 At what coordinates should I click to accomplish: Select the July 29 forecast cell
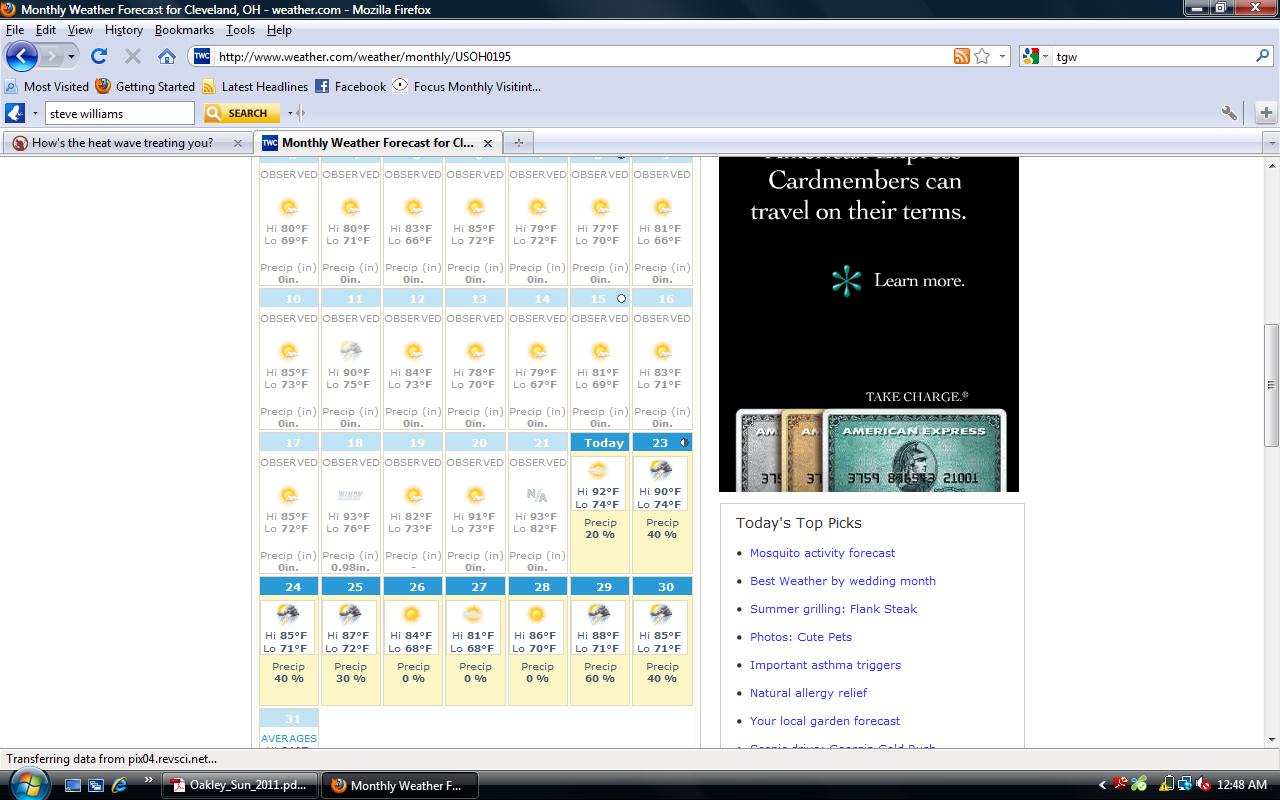(600, 640)
